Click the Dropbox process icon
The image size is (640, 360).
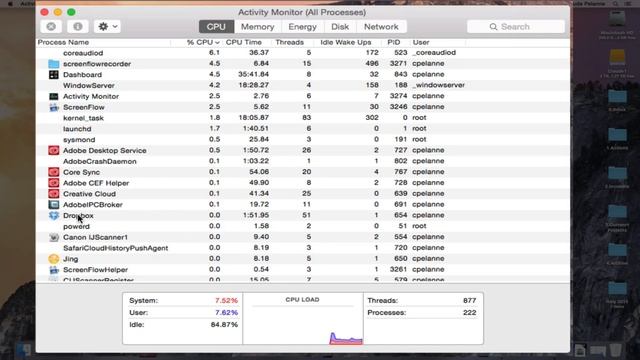click(53, 215)
